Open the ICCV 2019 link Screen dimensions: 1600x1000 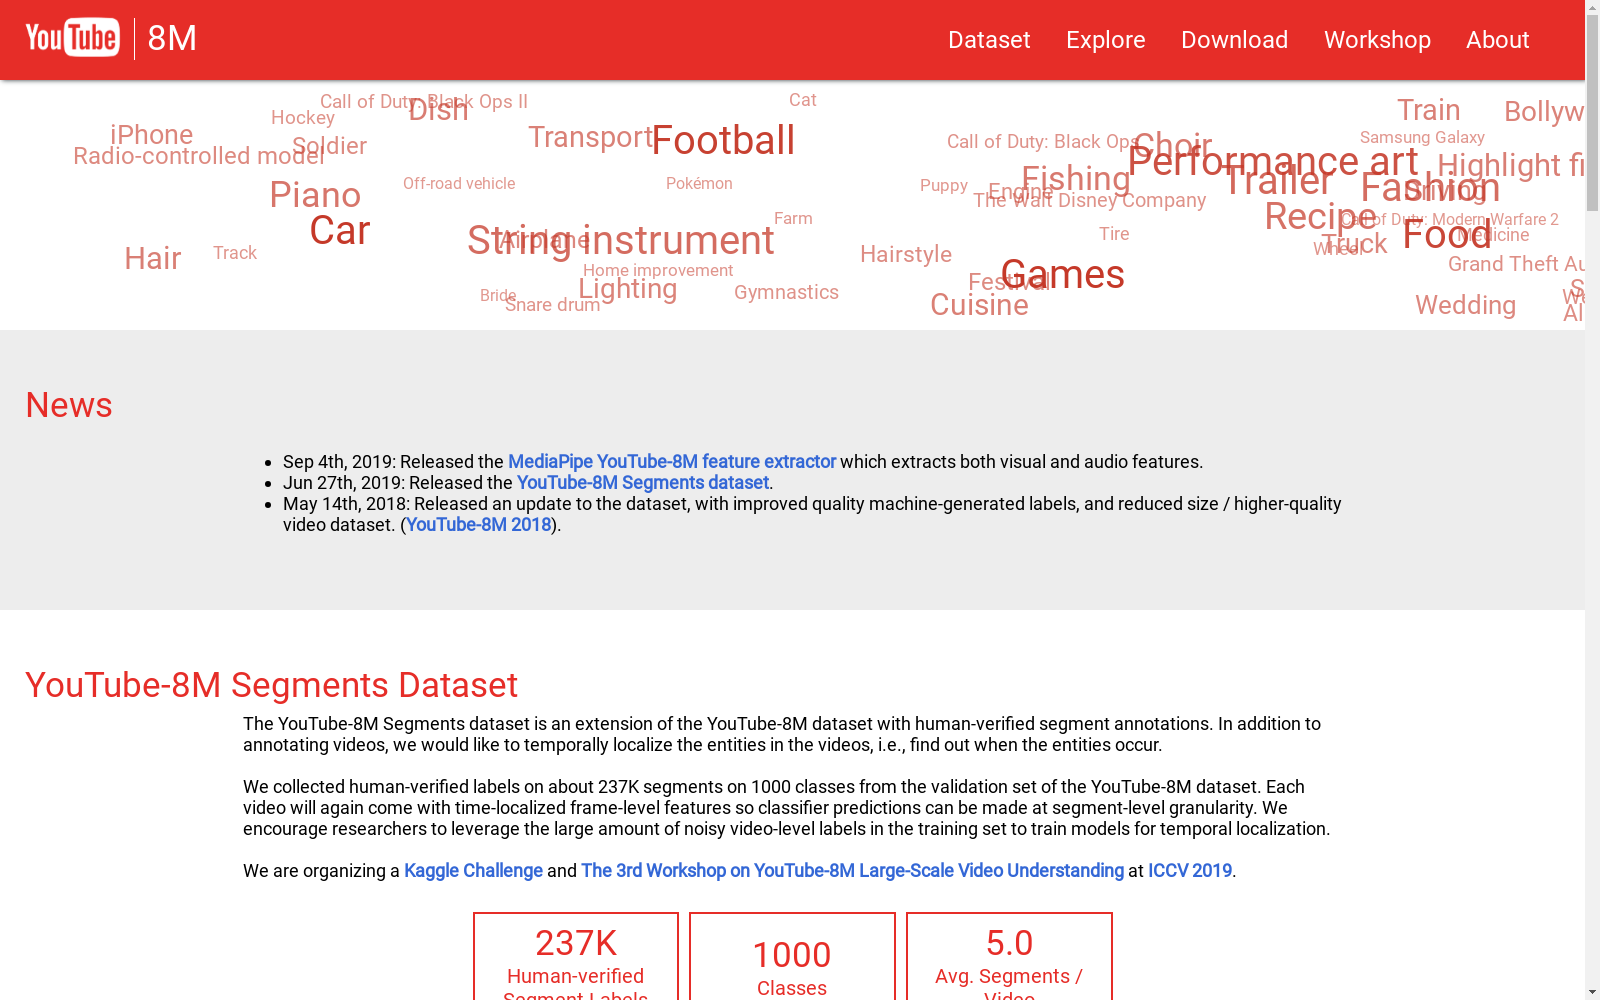1190,871
